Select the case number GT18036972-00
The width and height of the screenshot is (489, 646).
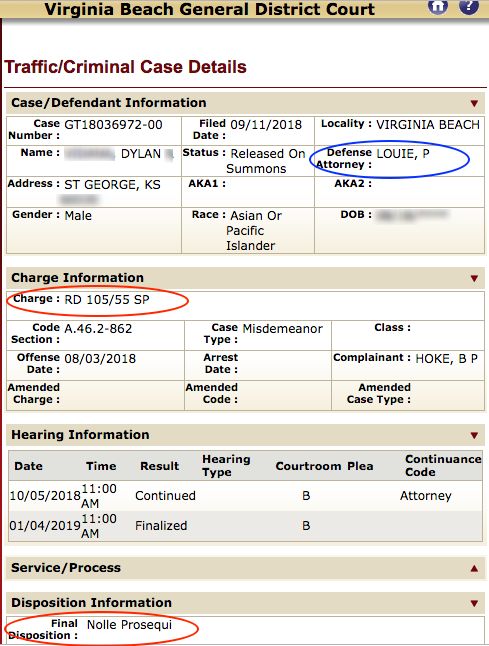pos(113,124)
